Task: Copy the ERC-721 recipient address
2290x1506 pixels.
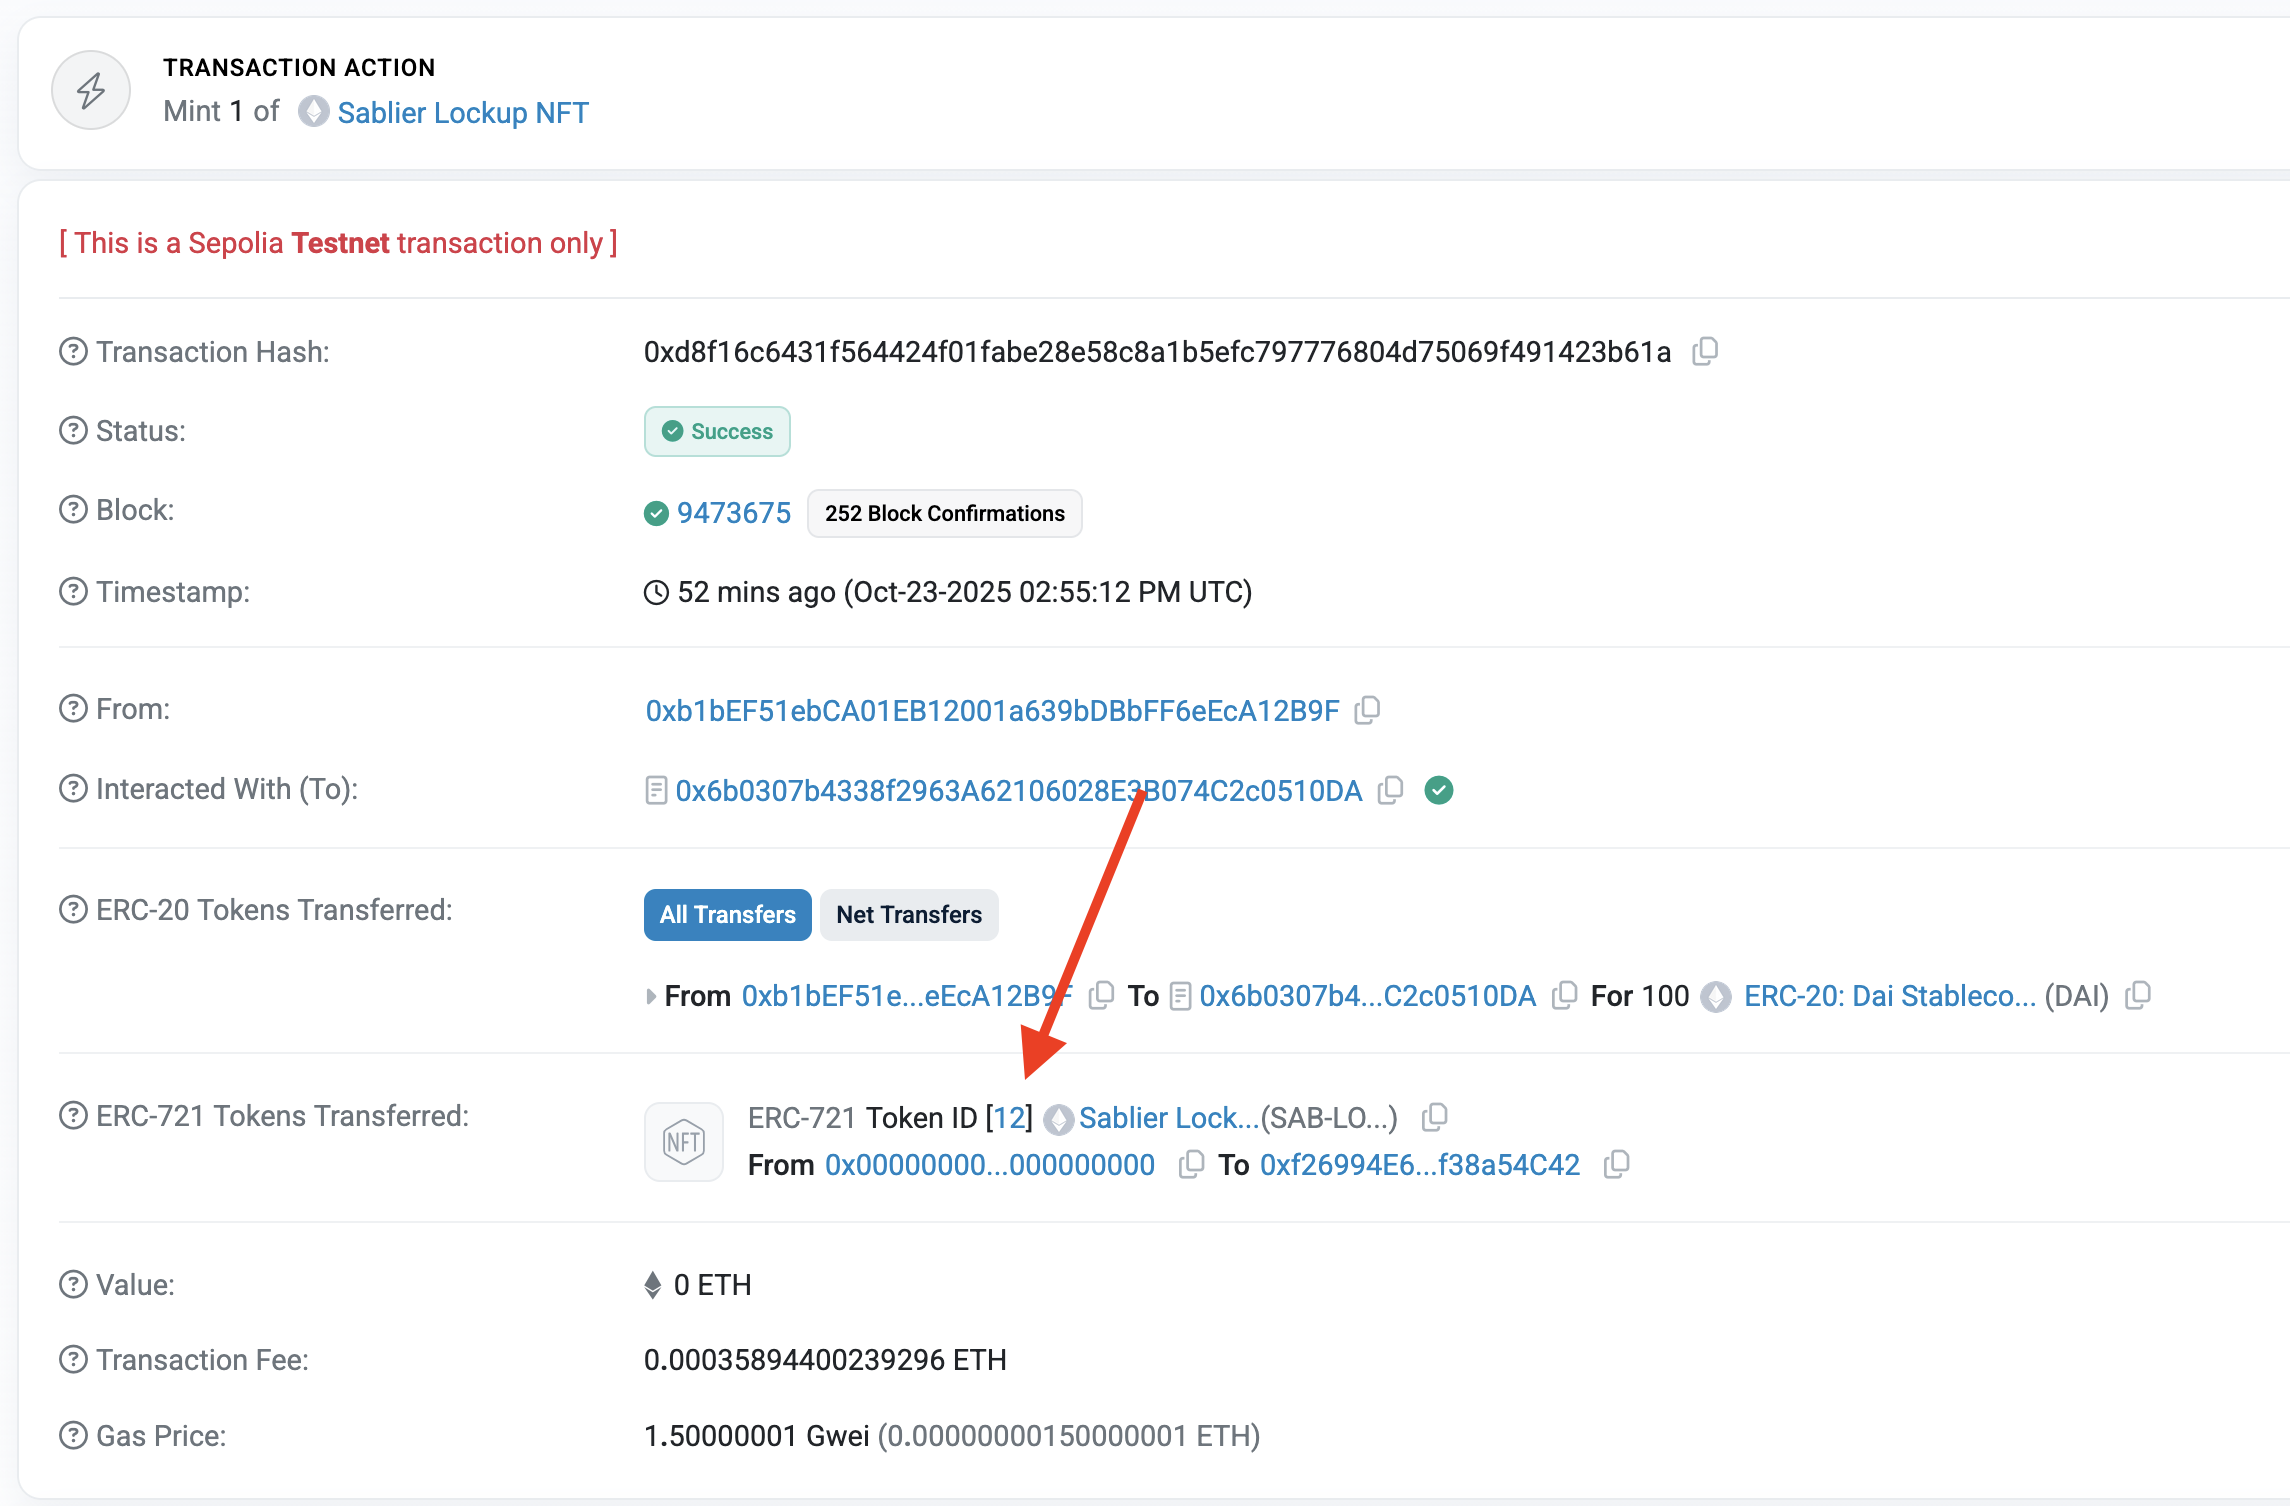Action: (x=1616, y=1164)
